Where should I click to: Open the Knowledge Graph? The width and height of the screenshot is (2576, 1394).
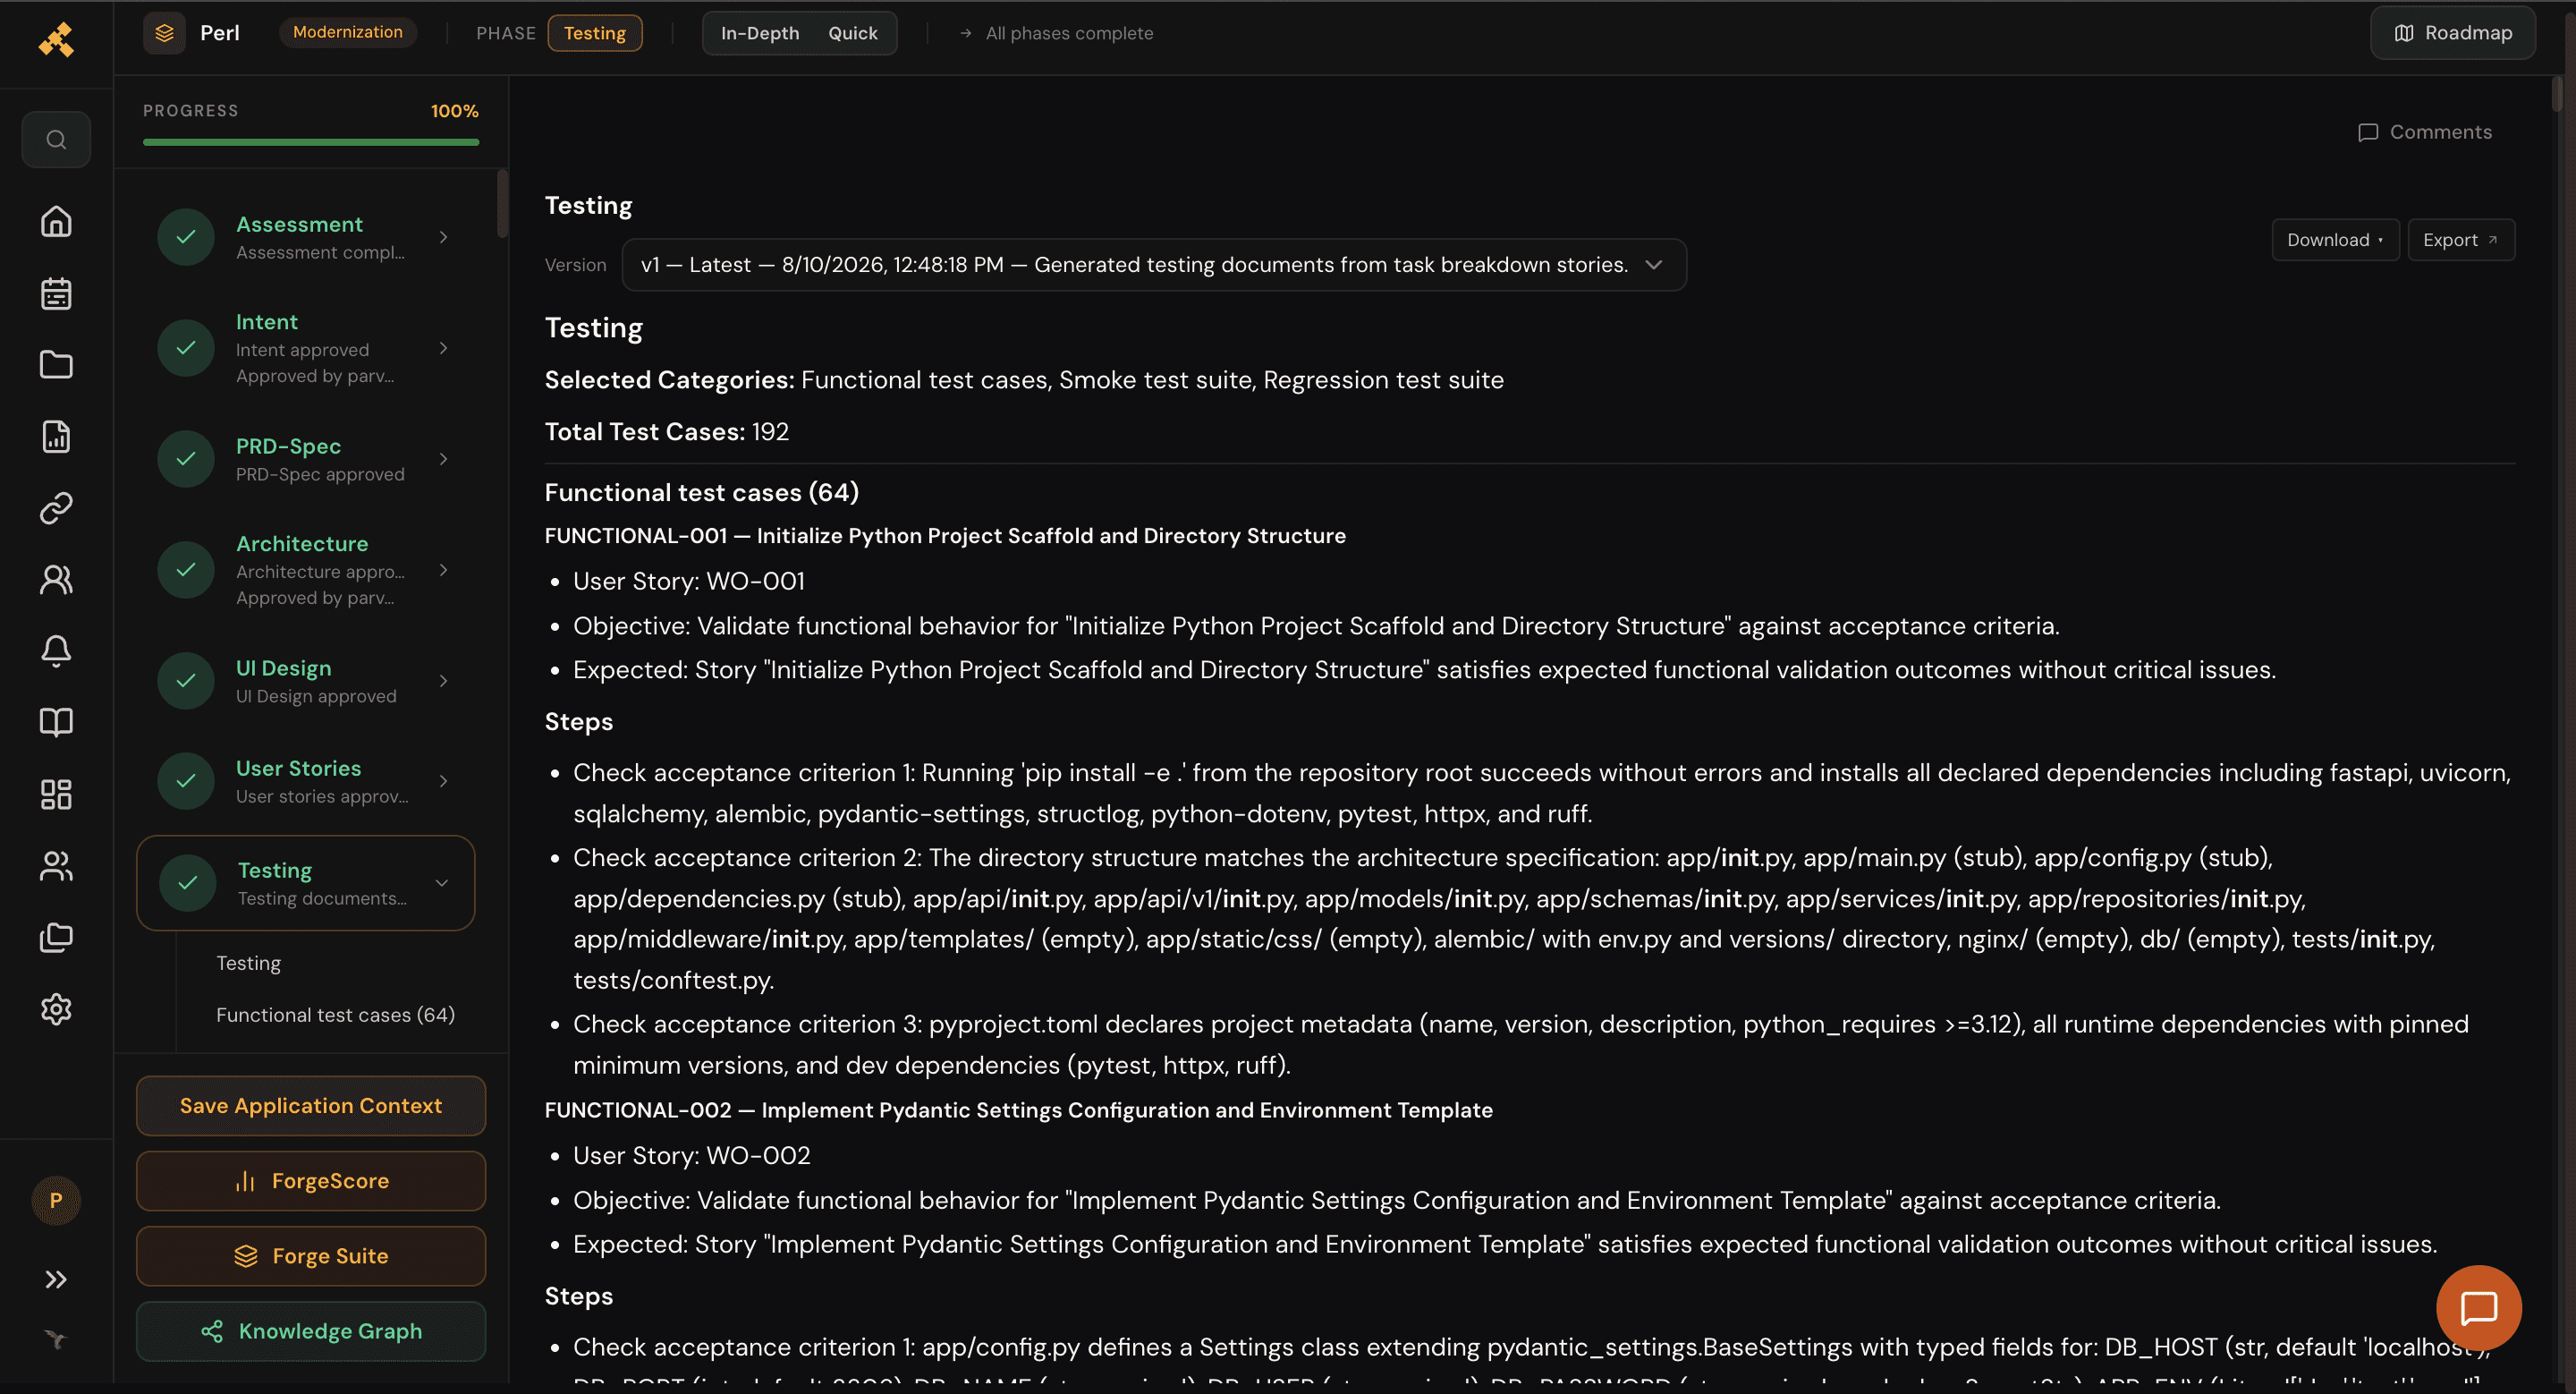[x=311, y=1331]
